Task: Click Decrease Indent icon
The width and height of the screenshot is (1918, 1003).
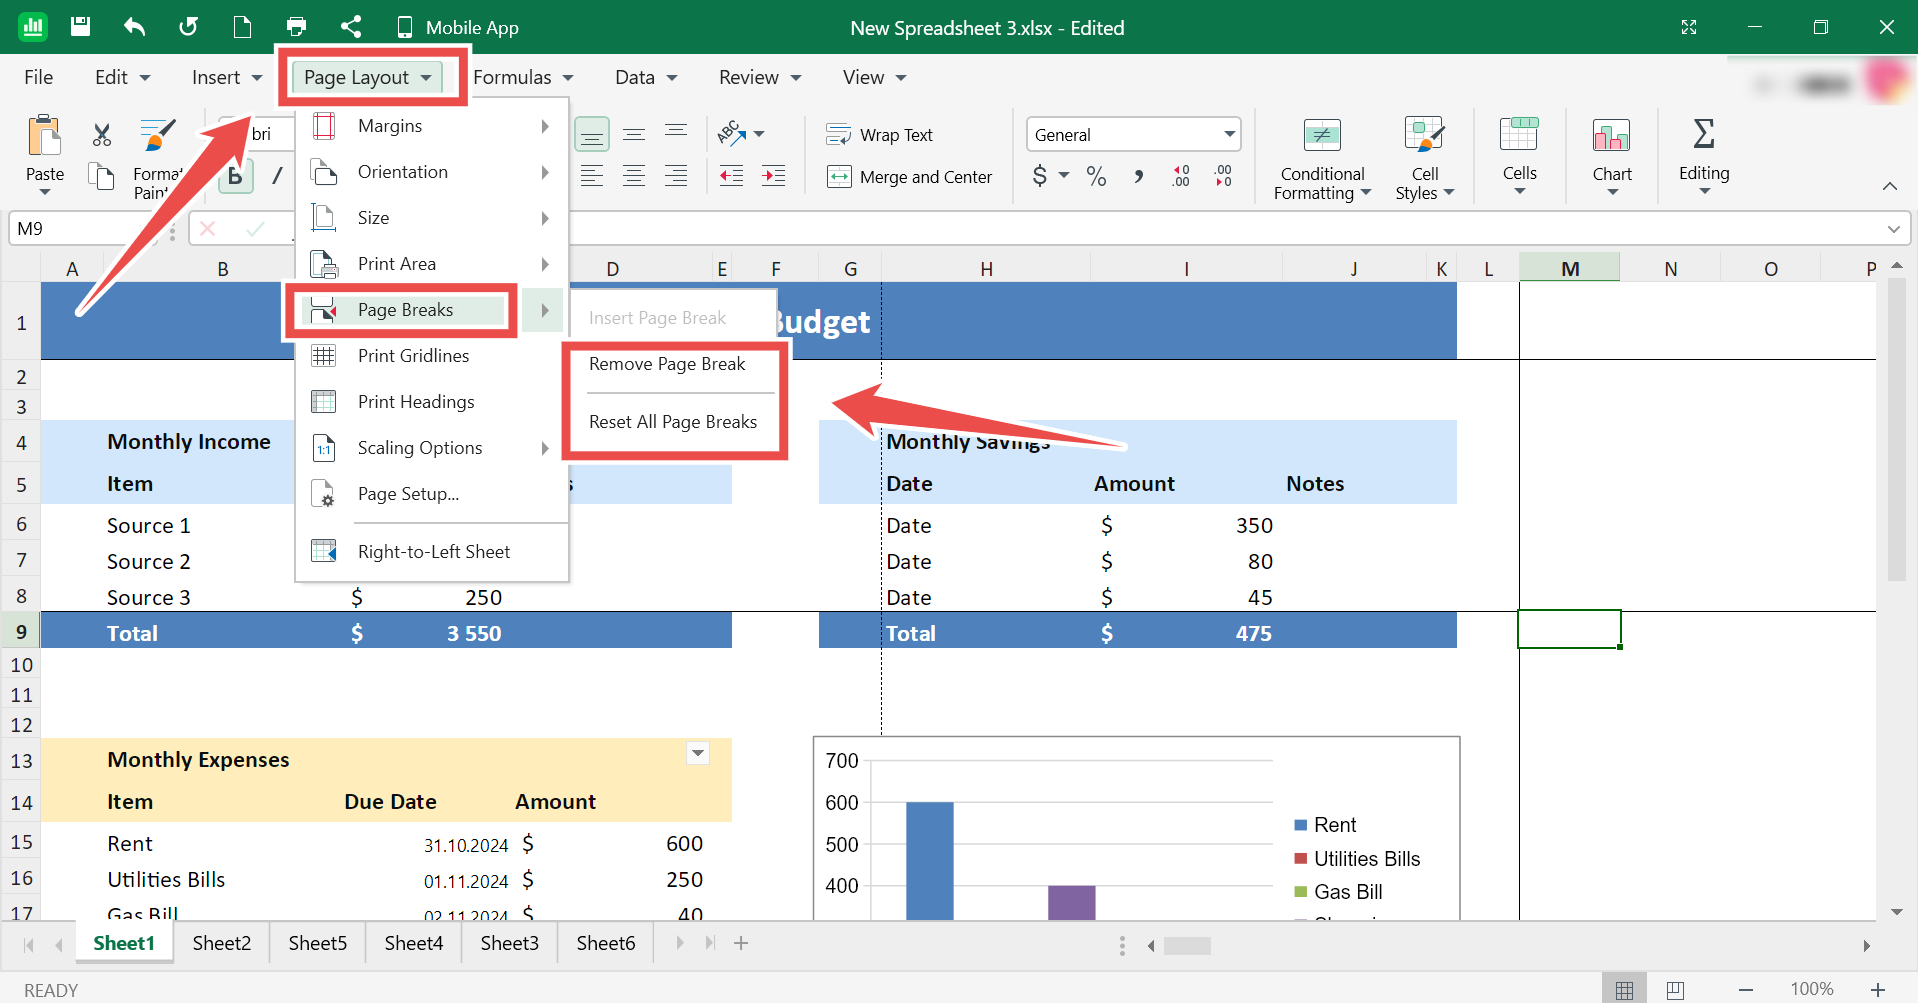Action: [x=732, y=177]
